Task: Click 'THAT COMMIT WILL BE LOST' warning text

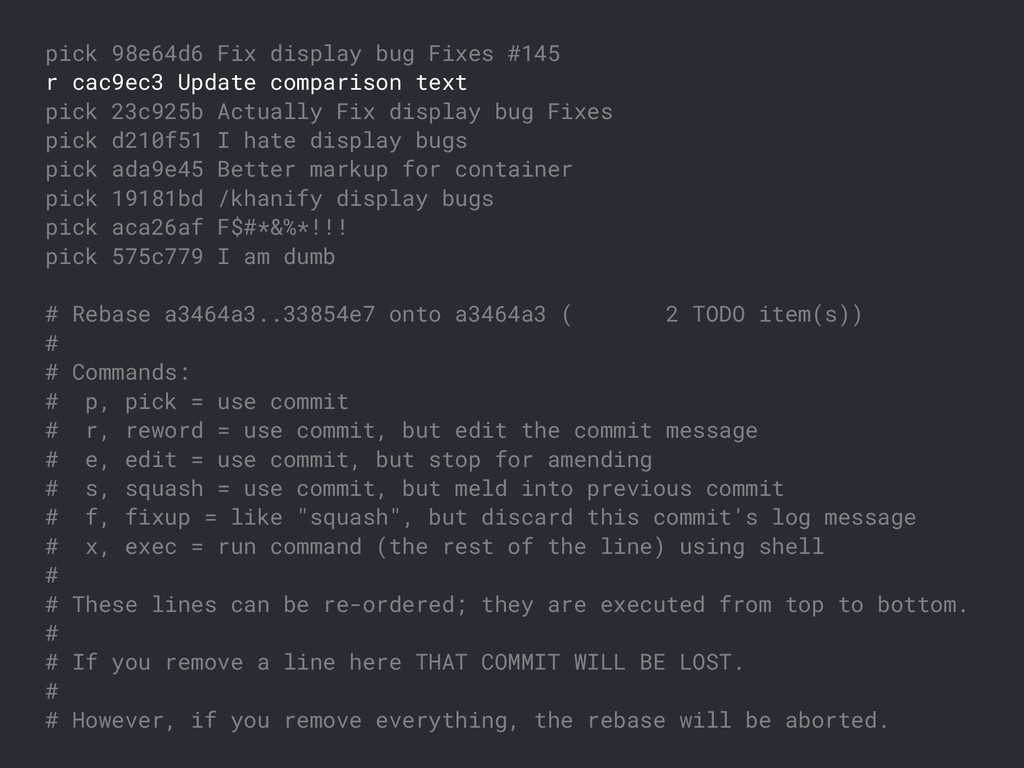Action: 573,662
